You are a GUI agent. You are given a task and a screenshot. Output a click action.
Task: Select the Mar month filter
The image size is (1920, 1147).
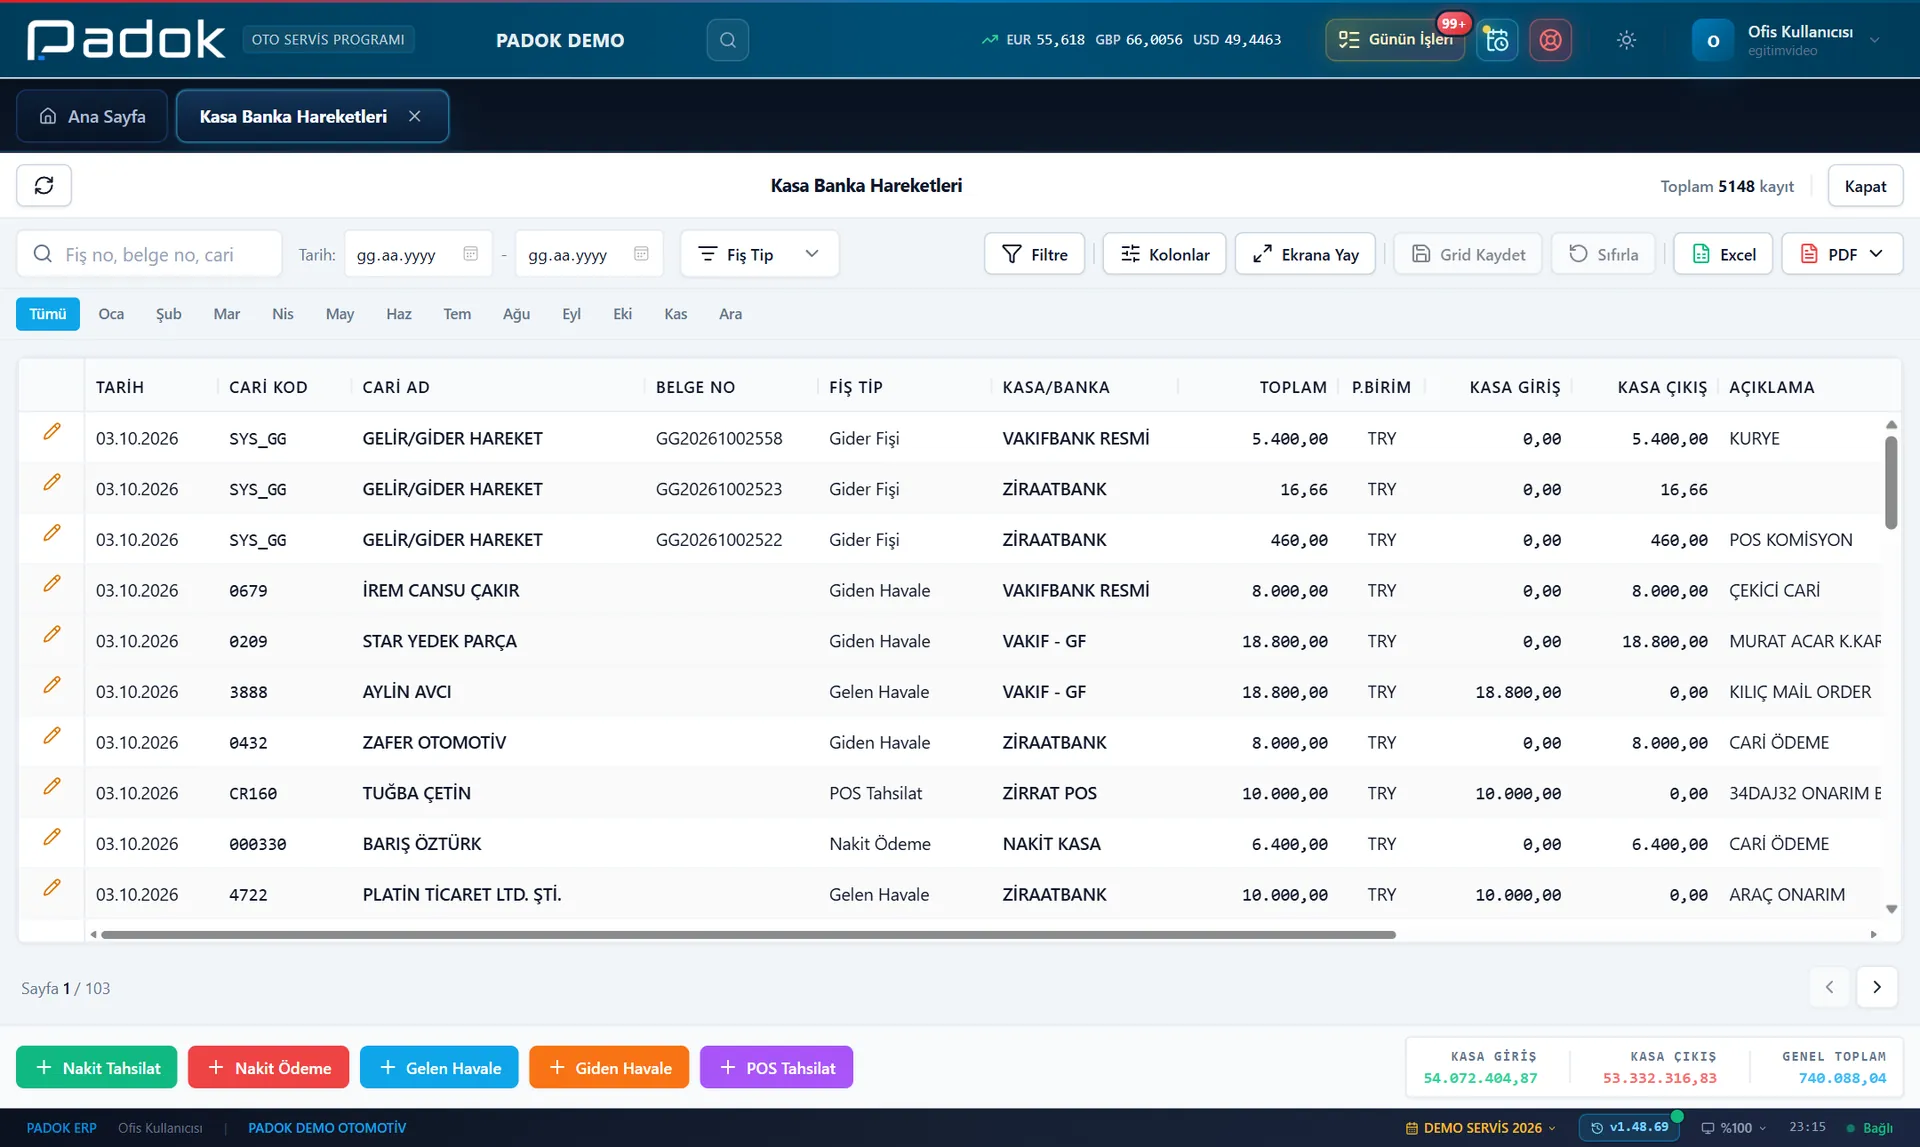click(x=226, y=314)
